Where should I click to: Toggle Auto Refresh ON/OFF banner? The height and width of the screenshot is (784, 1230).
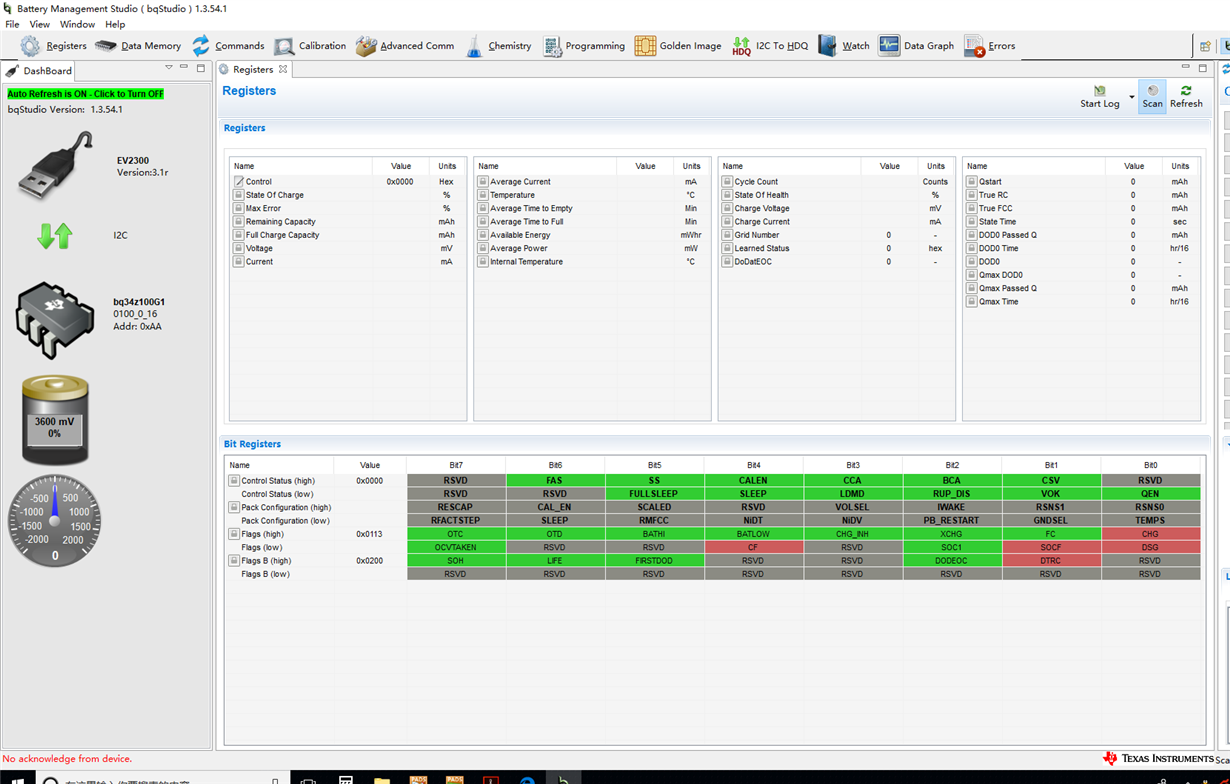86,94
